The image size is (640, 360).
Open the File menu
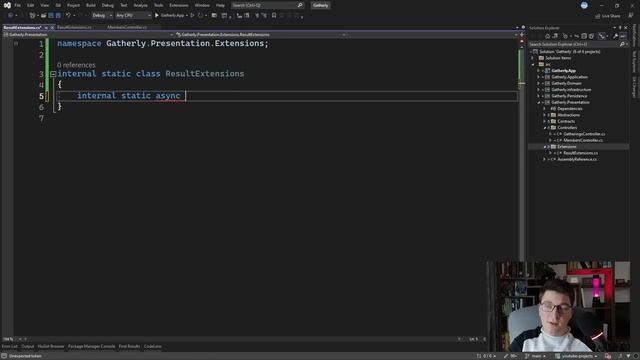(x=18, y=5)
